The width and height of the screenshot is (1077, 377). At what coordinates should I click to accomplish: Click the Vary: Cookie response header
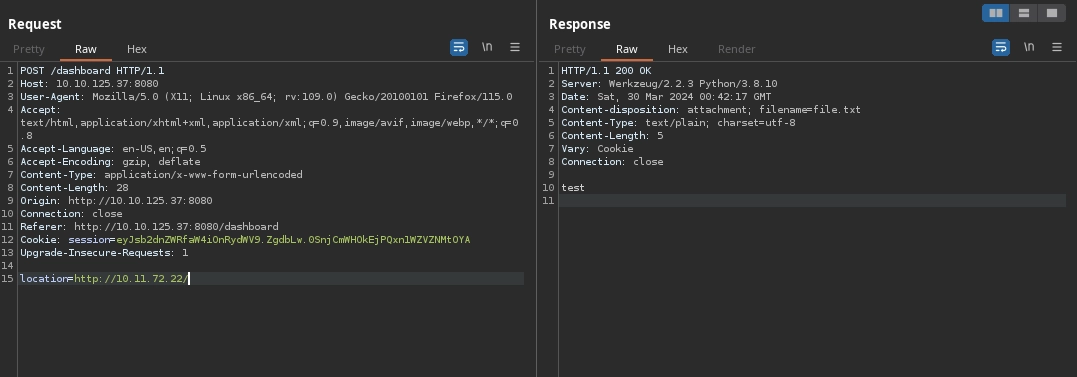[598, 149]
